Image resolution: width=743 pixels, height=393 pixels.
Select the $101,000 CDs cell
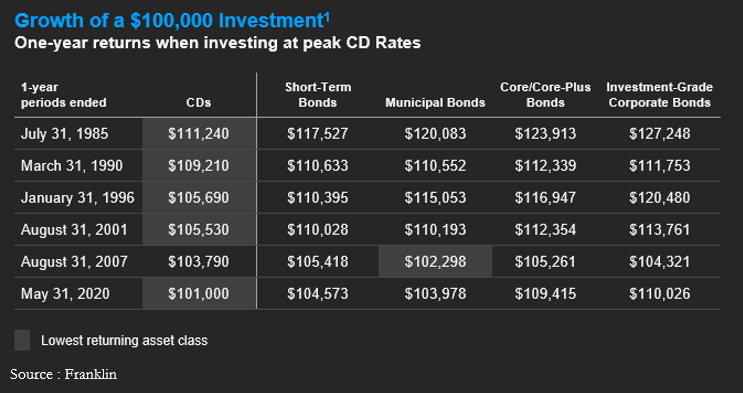point(199,294)
